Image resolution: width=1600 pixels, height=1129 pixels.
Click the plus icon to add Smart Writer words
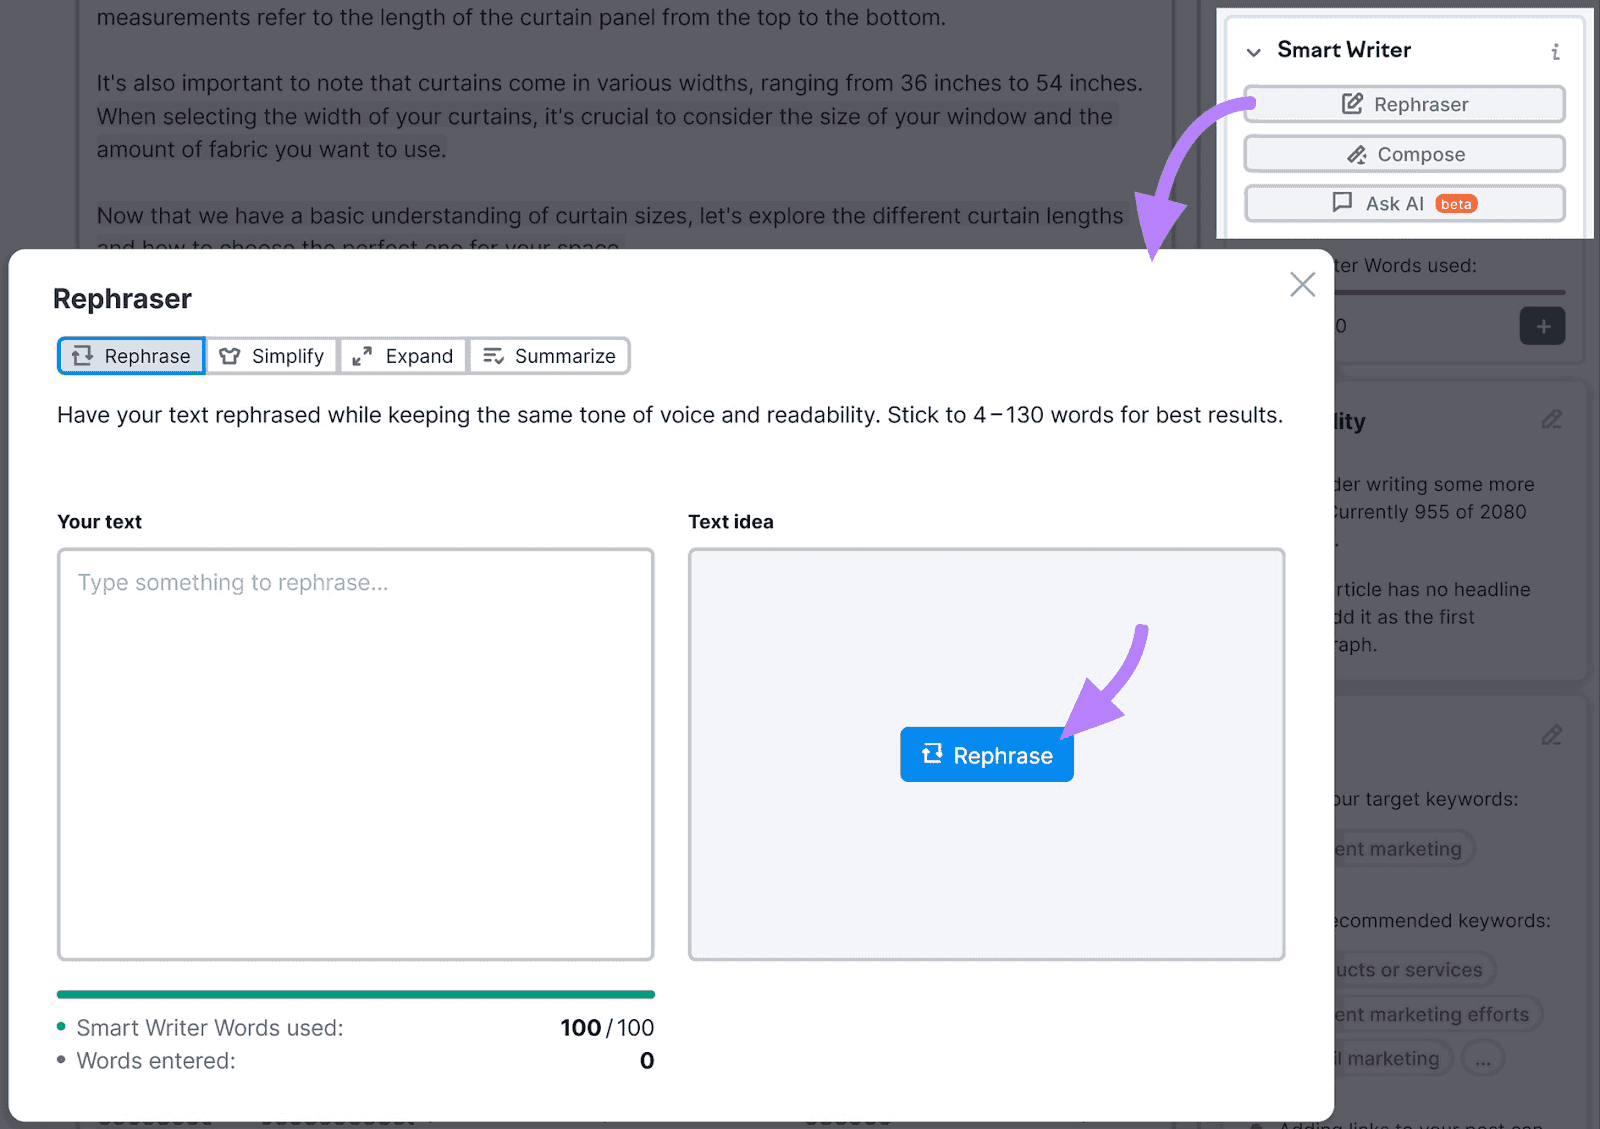(x=1542, y=326)
